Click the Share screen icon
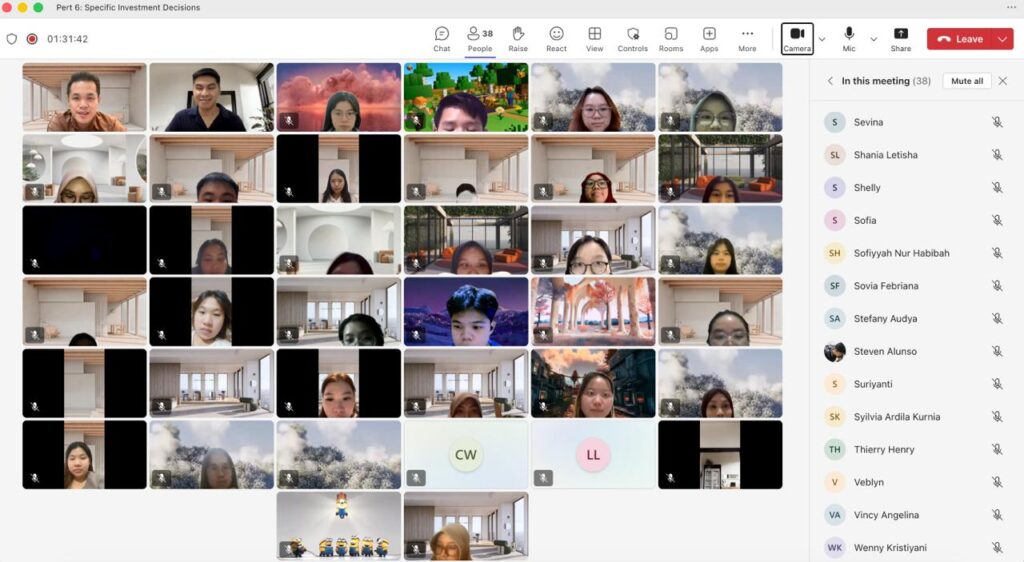1024x562 pixels. pyautogui.click(x=901, y=38)
